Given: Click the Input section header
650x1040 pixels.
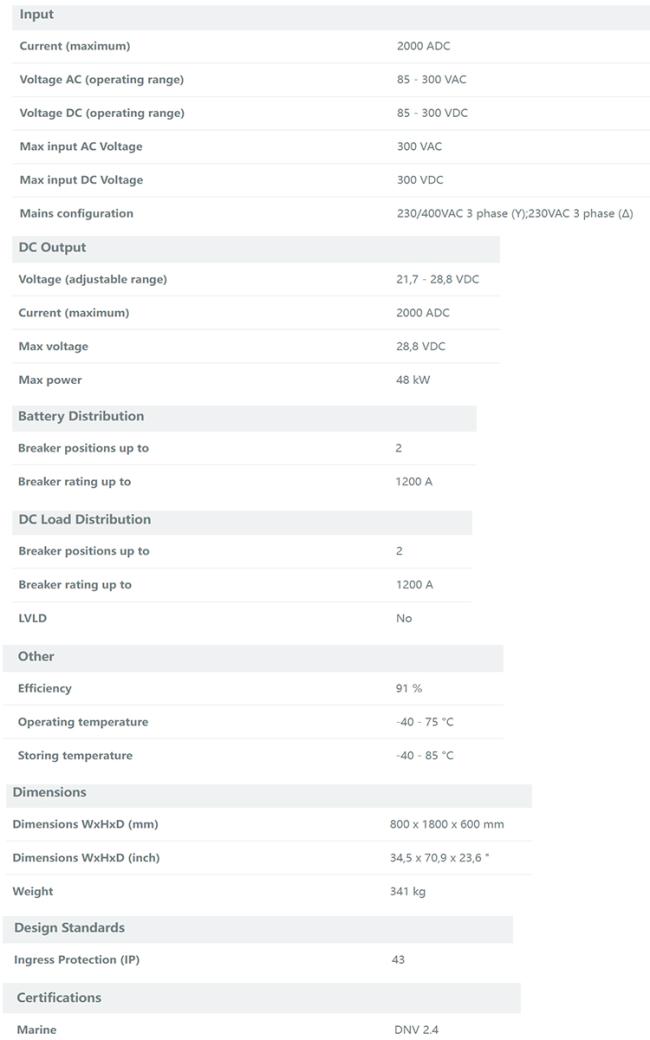Looking at the screenshot, I should [37, 15].
